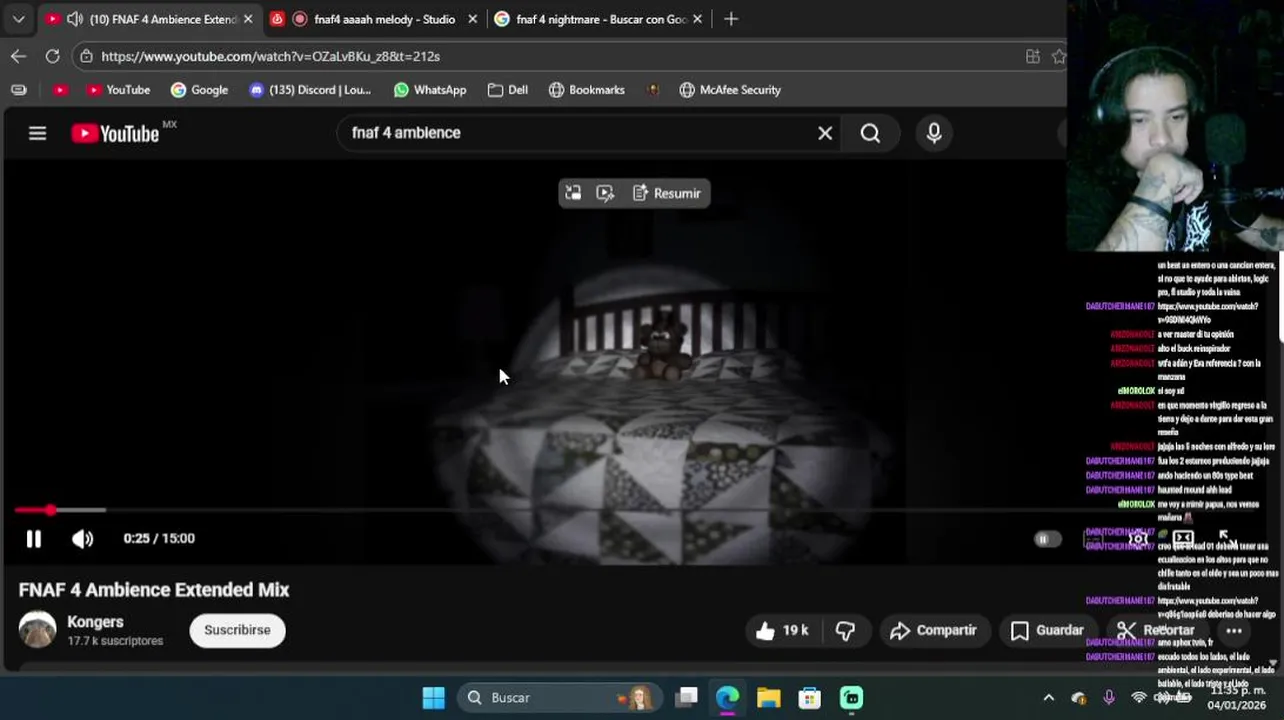Run search with the magnifier button
The height and width of the screenshot is (720, 1284).
pyautogui.click(x=870, y=133)
